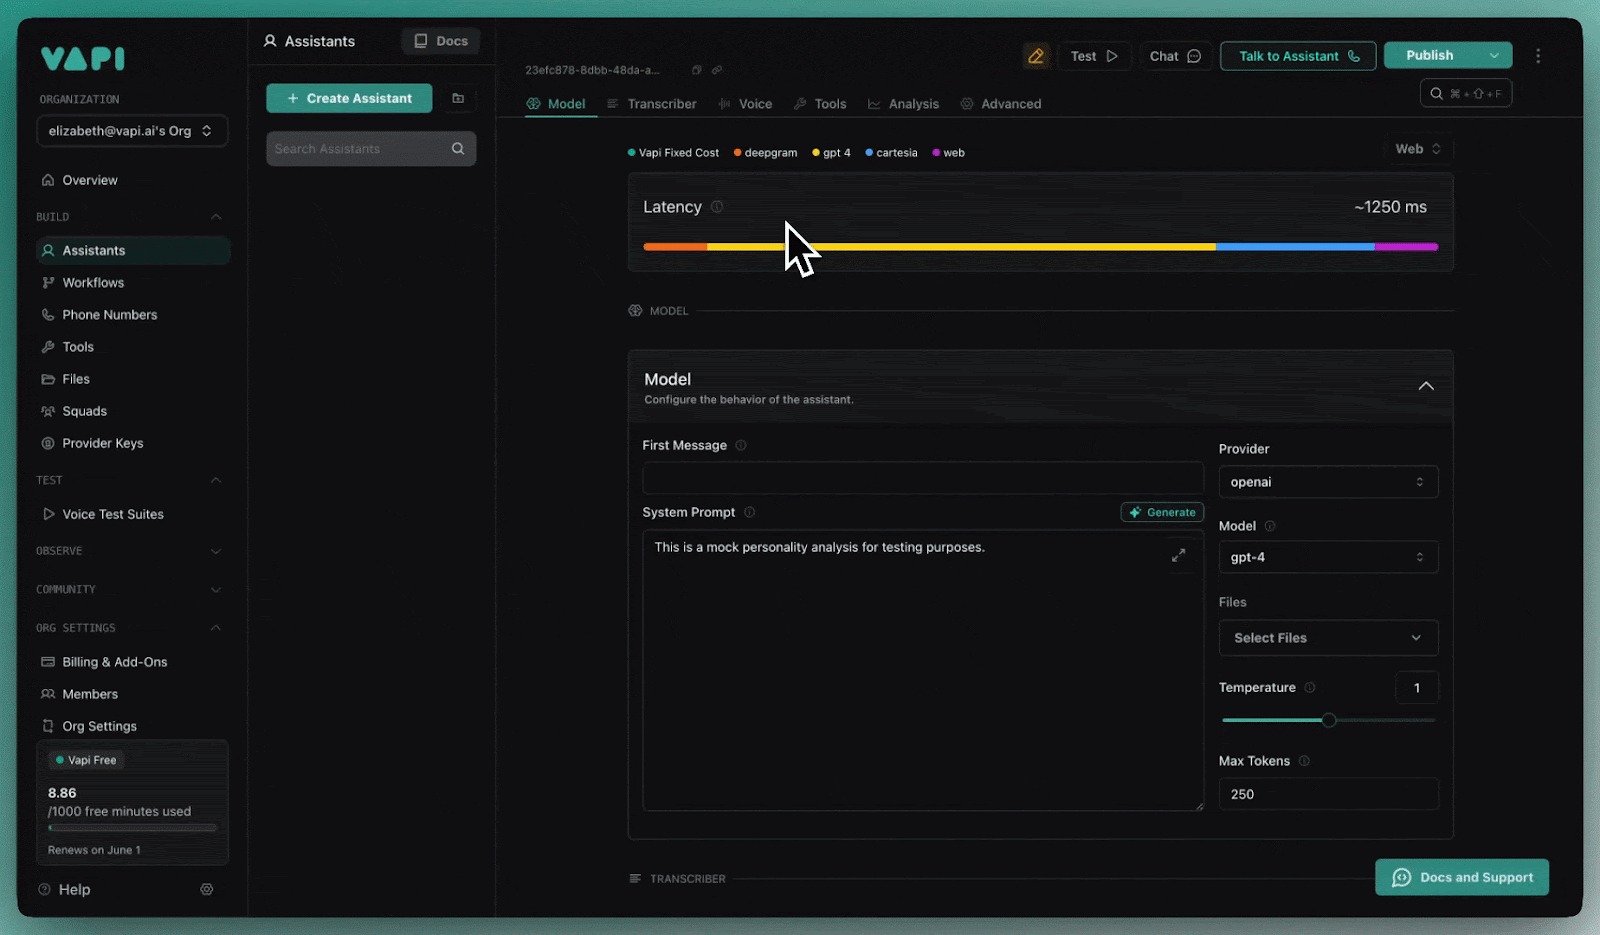Click the Docs button
This screenshot has height=935, width=1600.
(441, 41)
